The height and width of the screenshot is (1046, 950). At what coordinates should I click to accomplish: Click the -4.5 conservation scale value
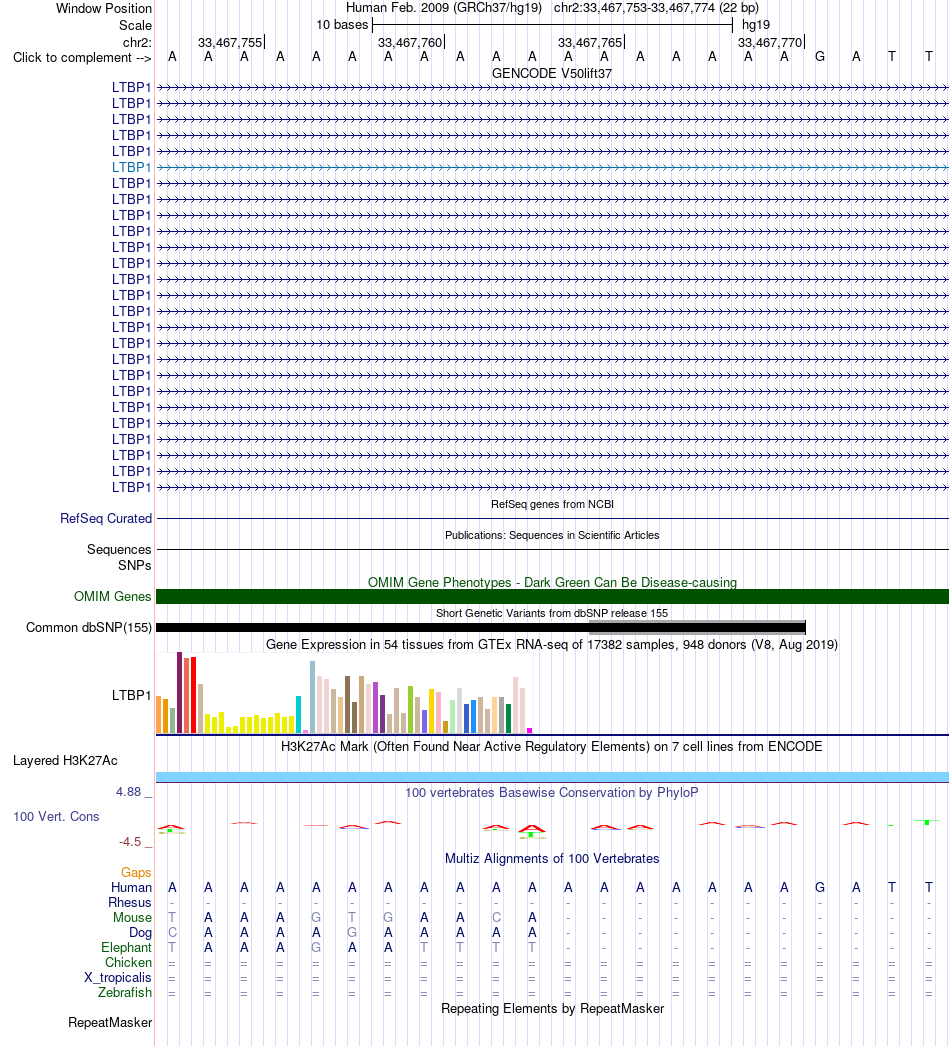[x=130, y=842]
